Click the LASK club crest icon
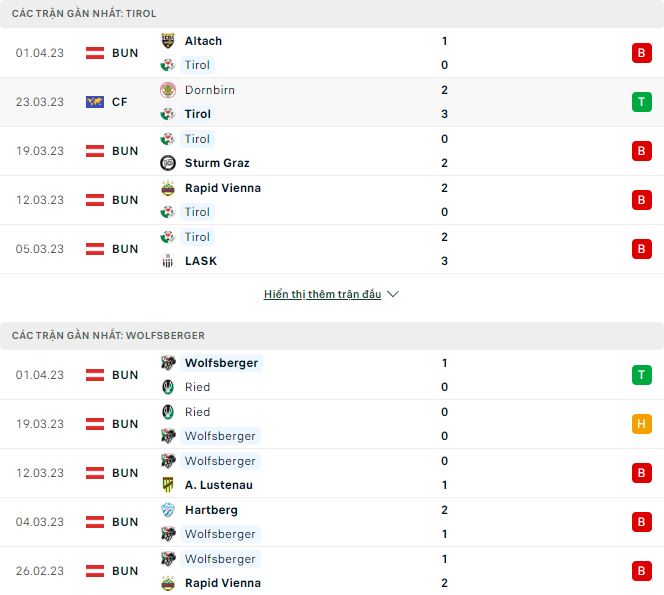Screen dimensions: 664x595 coord(168,261)
